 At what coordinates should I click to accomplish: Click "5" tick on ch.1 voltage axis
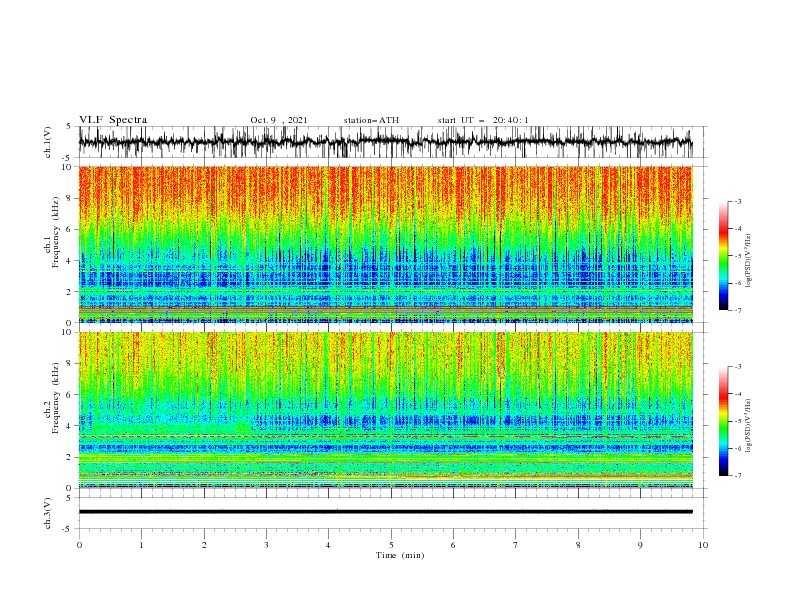click(69, 126)
